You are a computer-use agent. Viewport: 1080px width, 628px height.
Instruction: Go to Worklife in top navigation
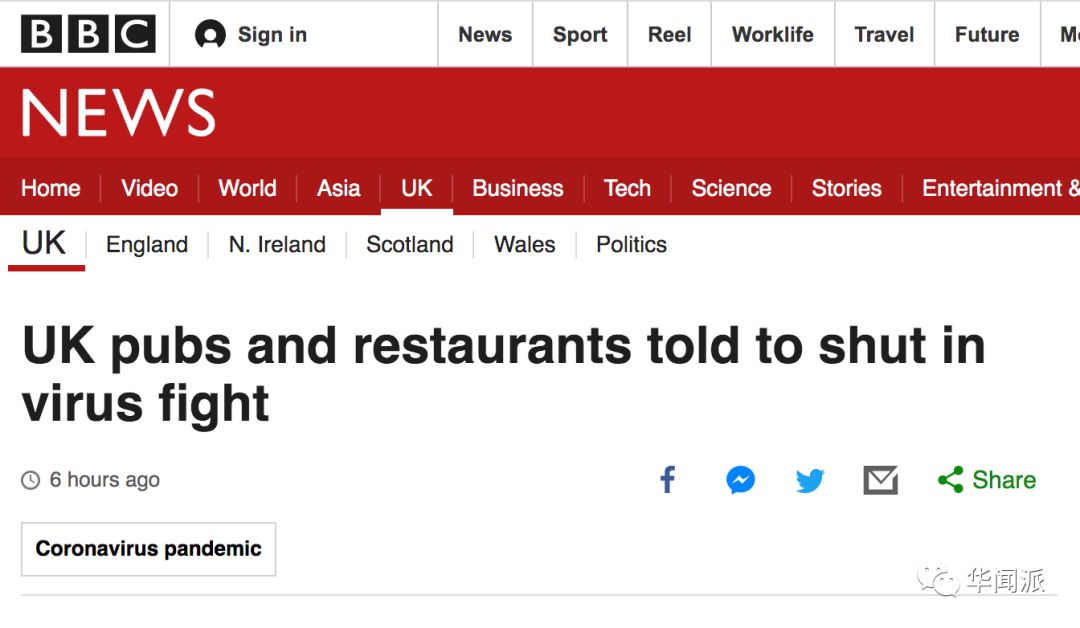(772, 35)
